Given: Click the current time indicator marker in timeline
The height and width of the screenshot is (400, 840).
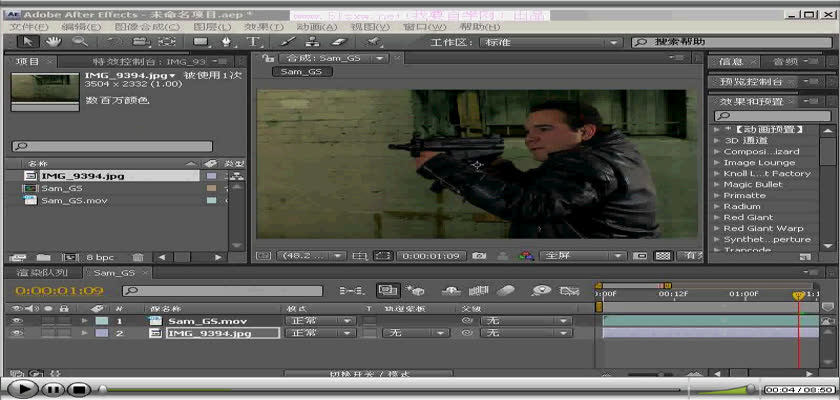Looking at the screenshot, I should (x=798, y=296).
